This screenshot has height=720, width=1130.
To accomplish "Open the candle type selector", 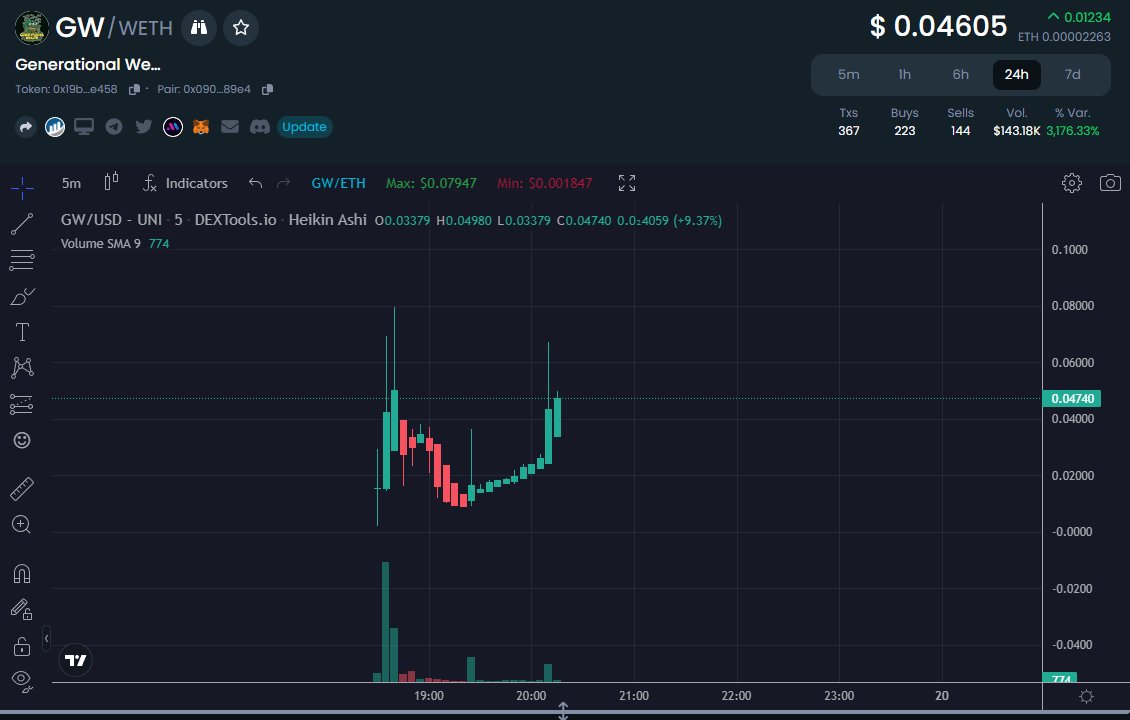I will tap(111, 183).
